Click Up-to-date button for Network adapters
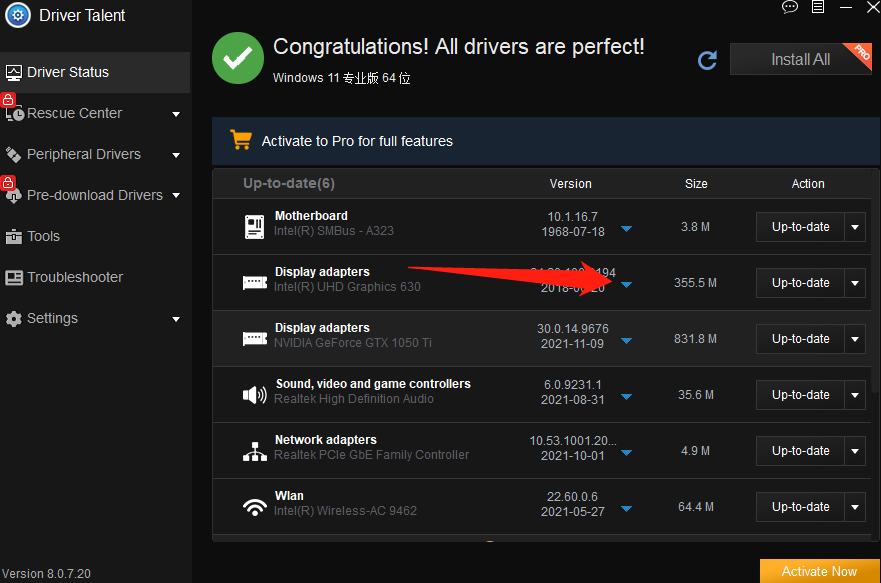881x583 pixels. point(800,451)
